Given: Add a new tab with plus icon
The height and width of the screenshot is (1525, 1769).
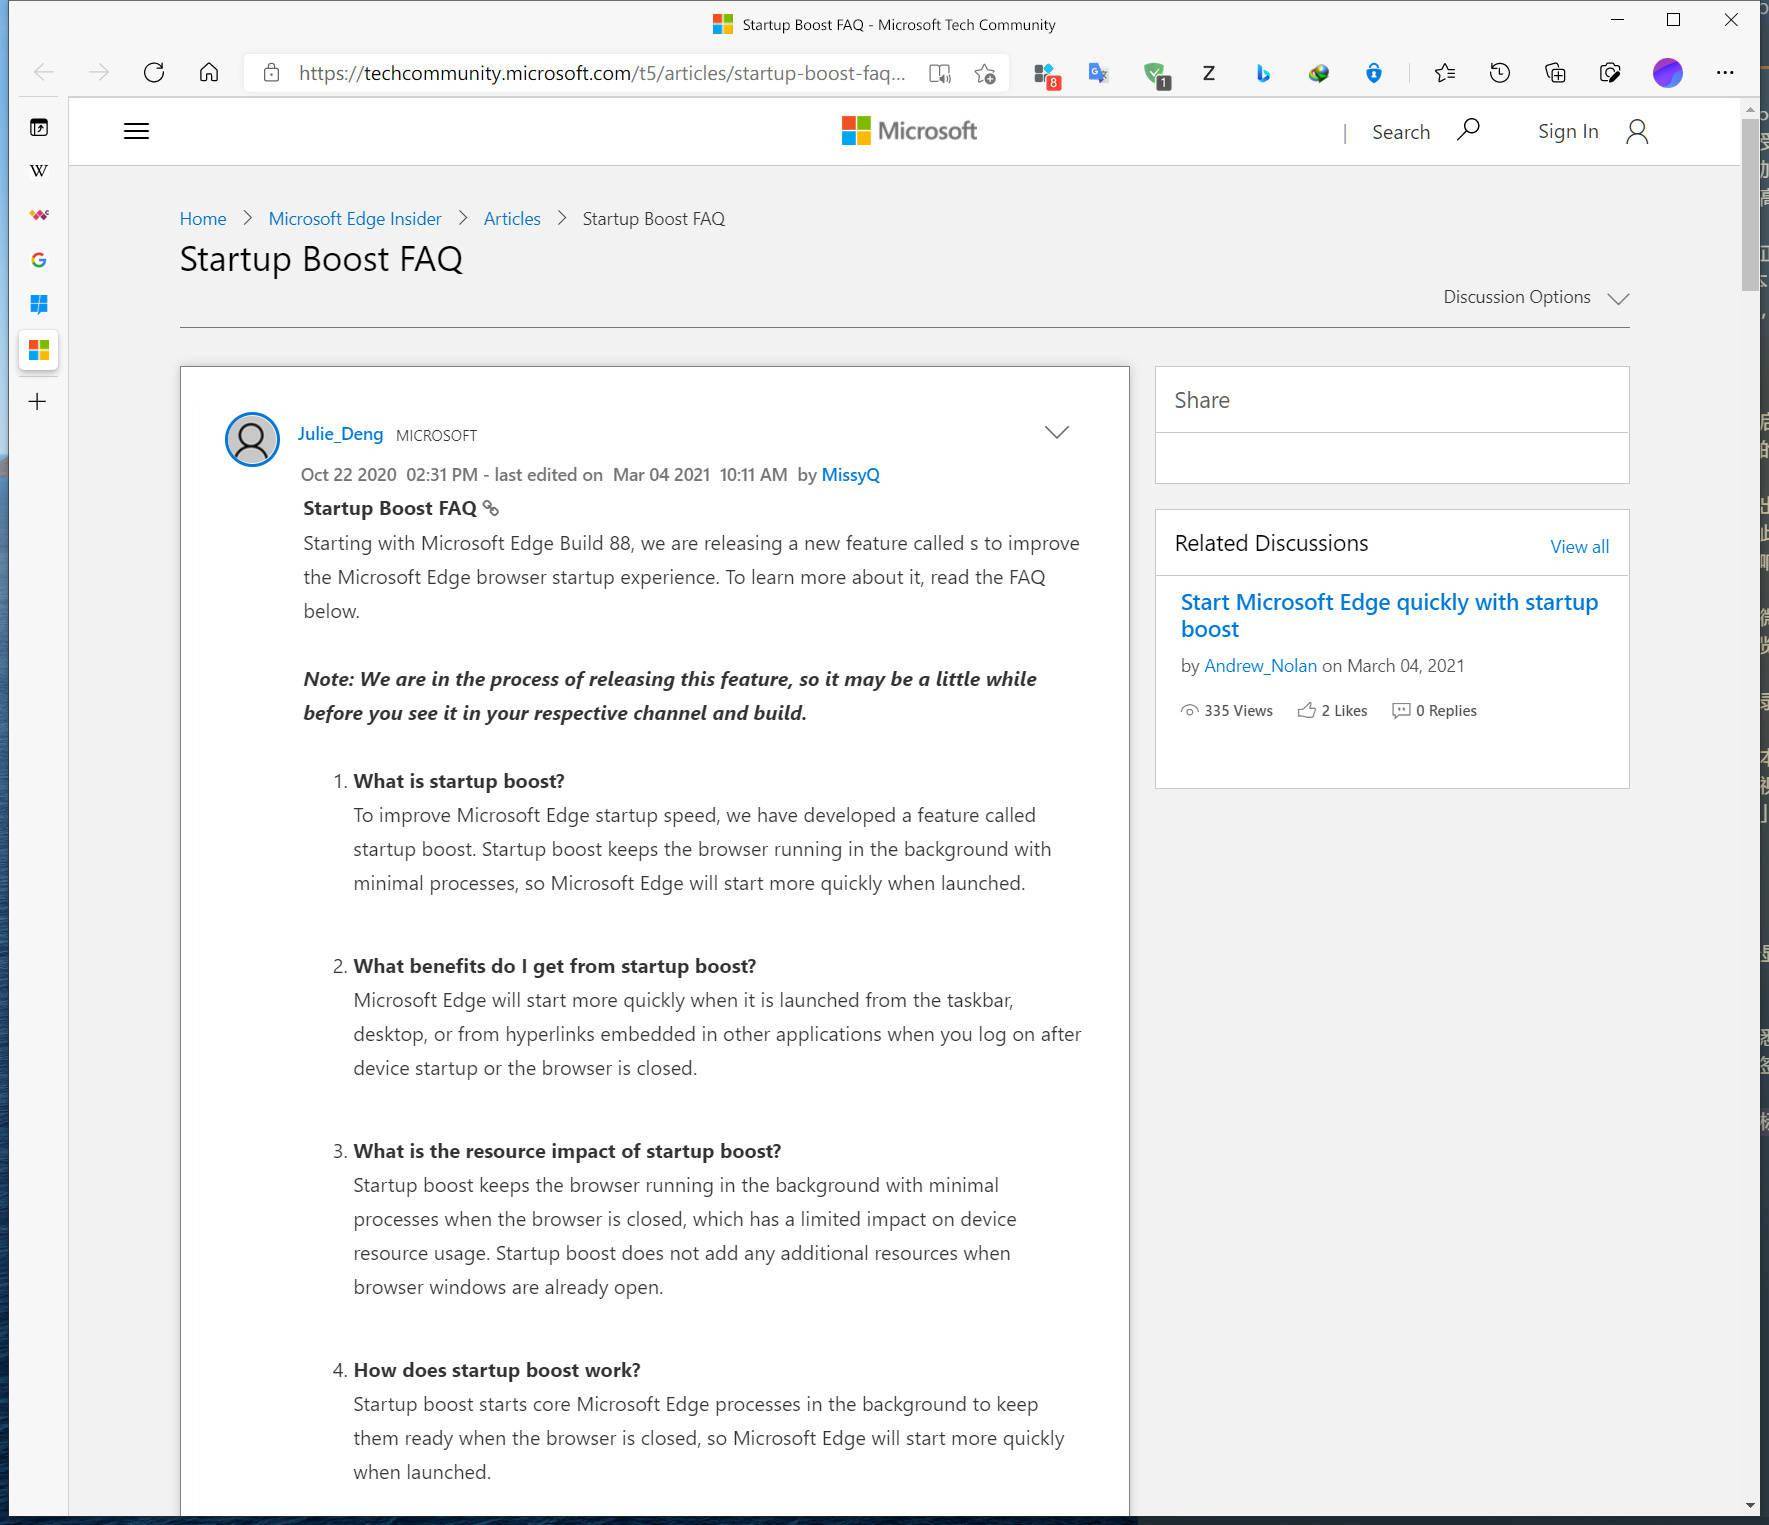Looking at the screenshot, I should 37,402.
